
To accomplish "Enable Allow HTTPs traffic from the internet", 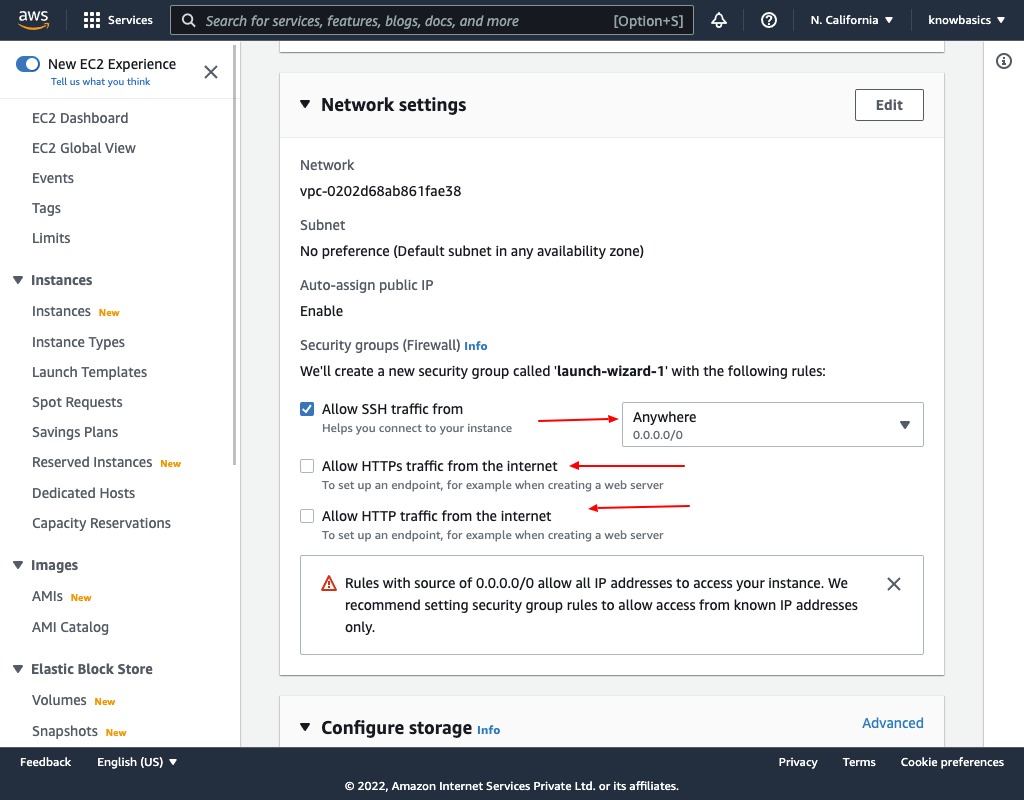I will [307, 466].
